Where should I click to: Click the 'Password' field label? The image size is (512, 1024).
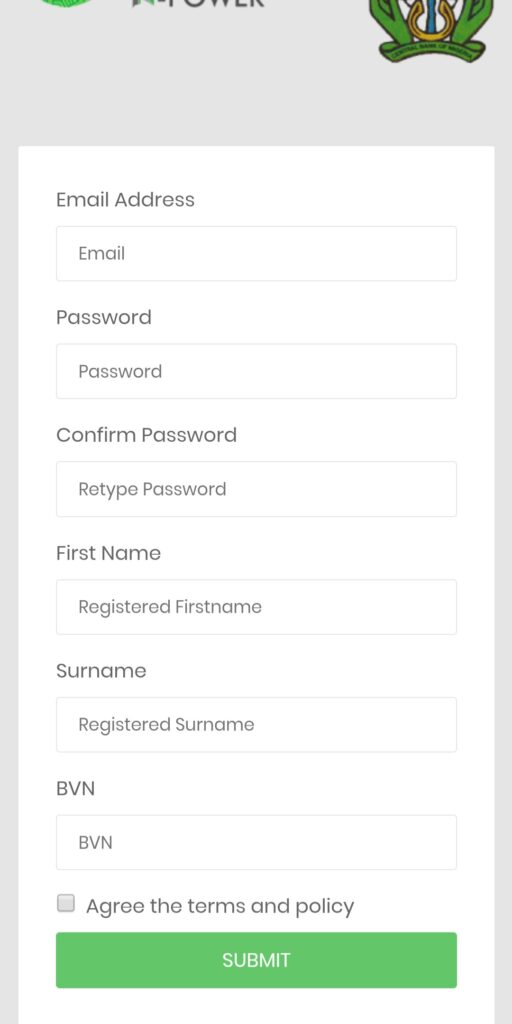[104, 317]
